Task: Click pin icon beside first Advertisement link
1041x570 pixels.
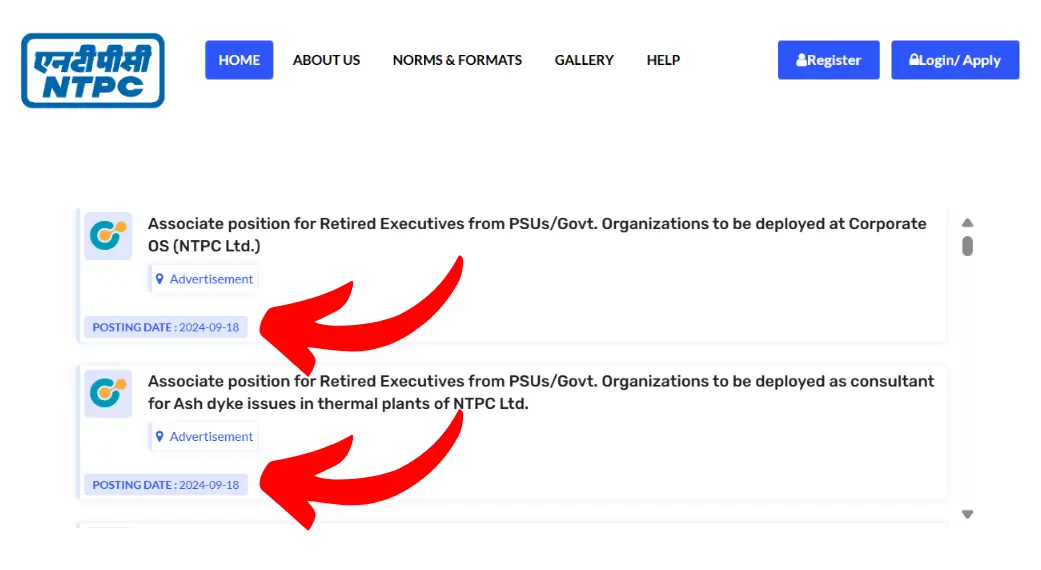Action: (x=159, y=279)
